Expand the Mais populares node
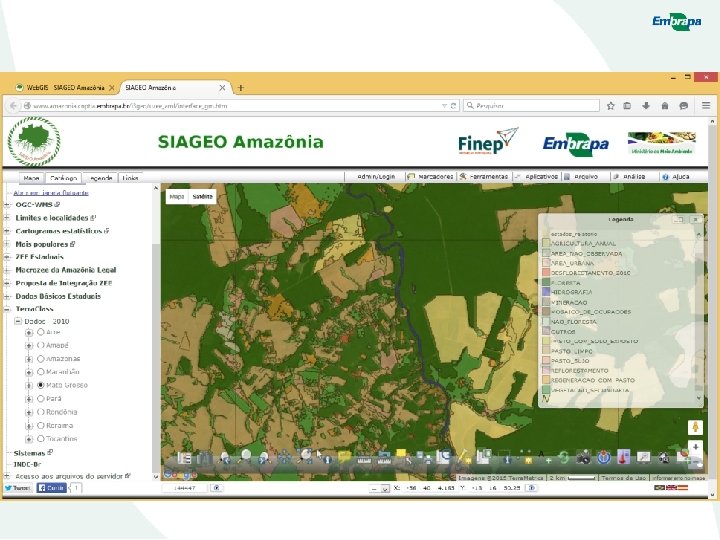This screenshot has width=720, height=540. tap(7, 244)
